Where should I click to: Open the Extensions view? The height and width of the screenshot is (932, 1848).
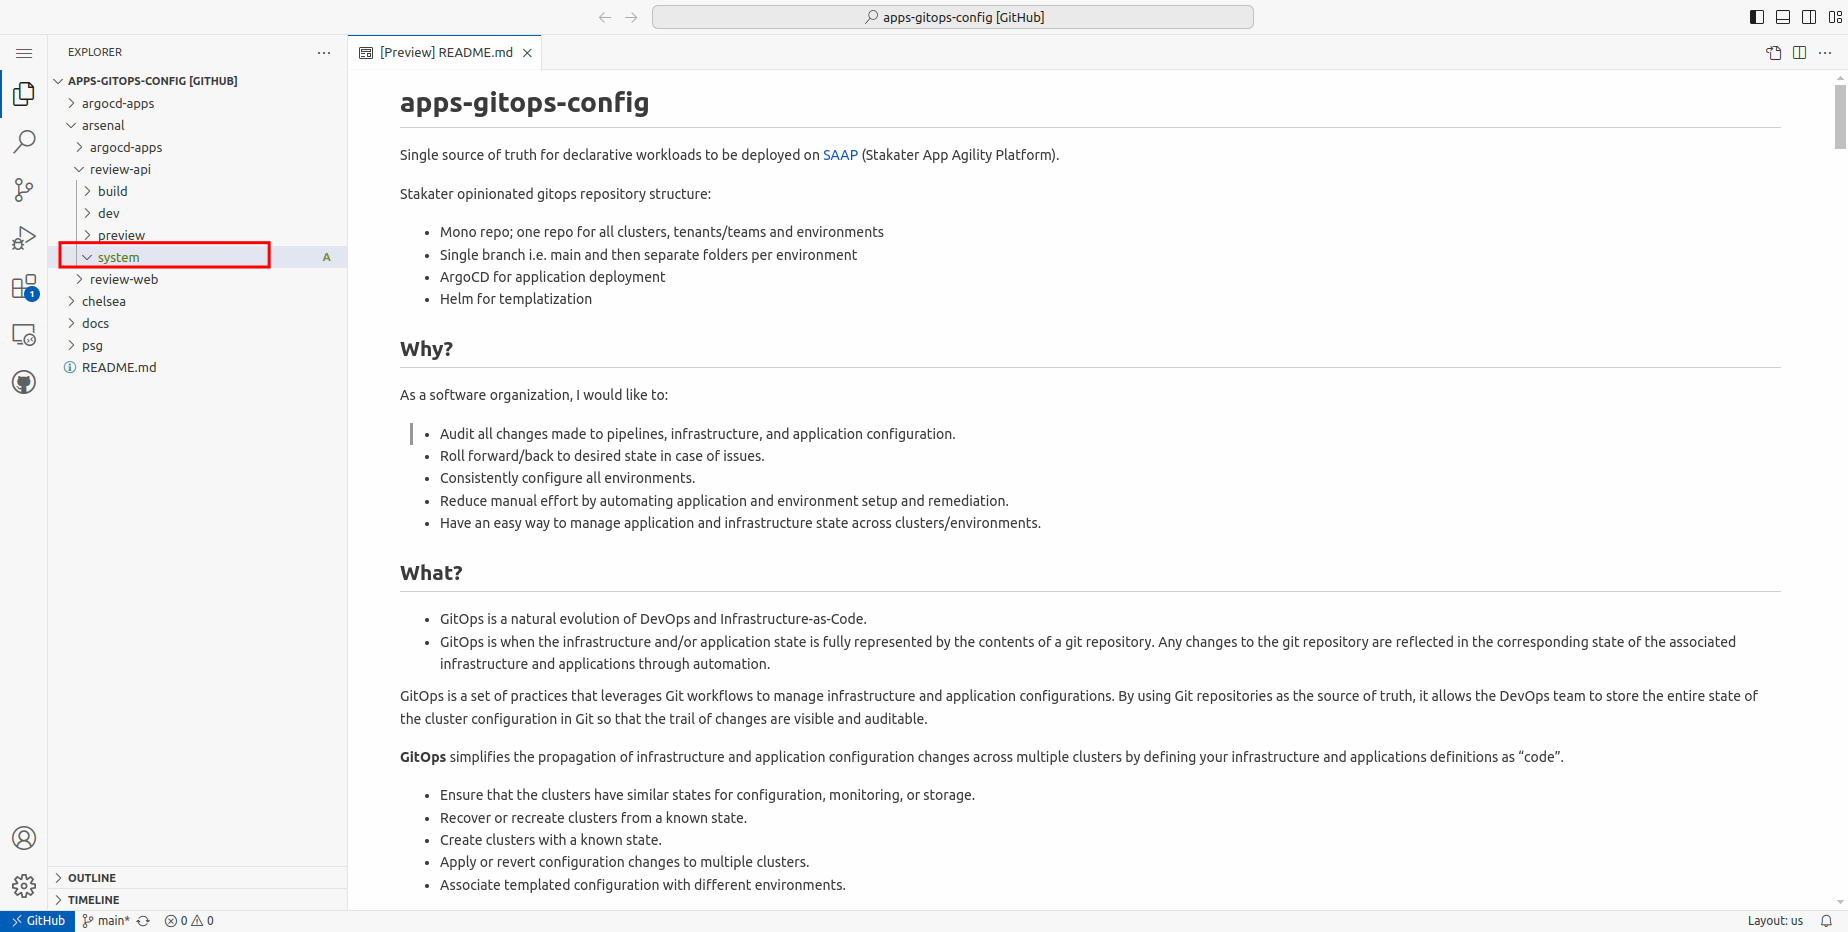tap(24, 288)
